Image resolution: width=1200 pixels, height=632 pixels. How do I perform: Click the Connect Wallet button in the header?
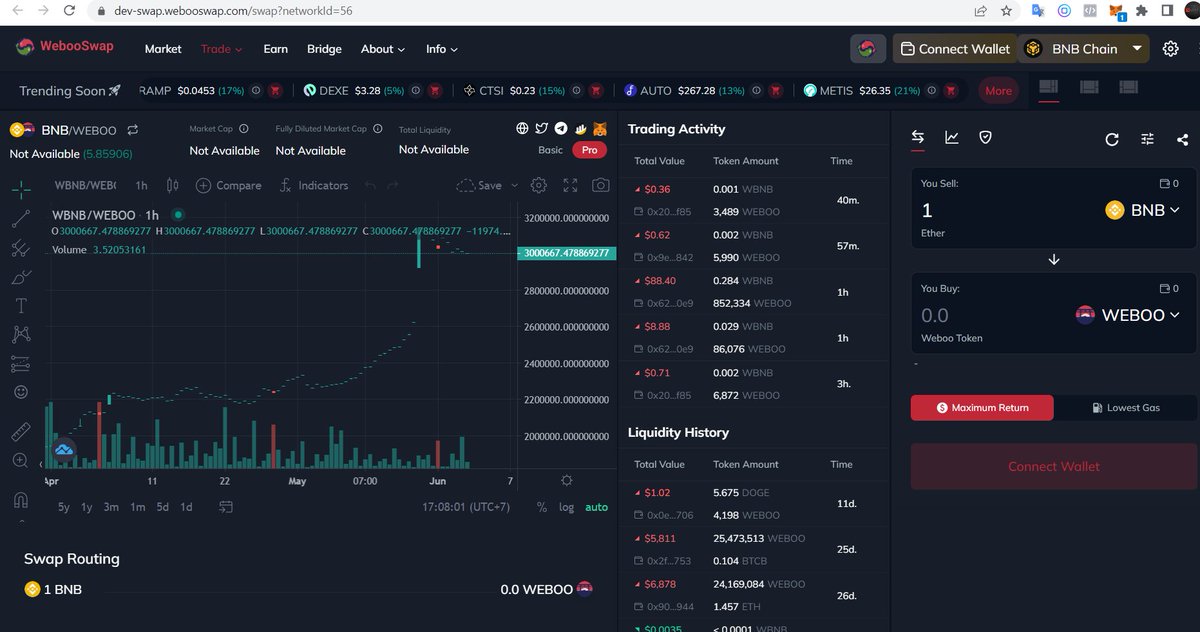click(954, 49)
